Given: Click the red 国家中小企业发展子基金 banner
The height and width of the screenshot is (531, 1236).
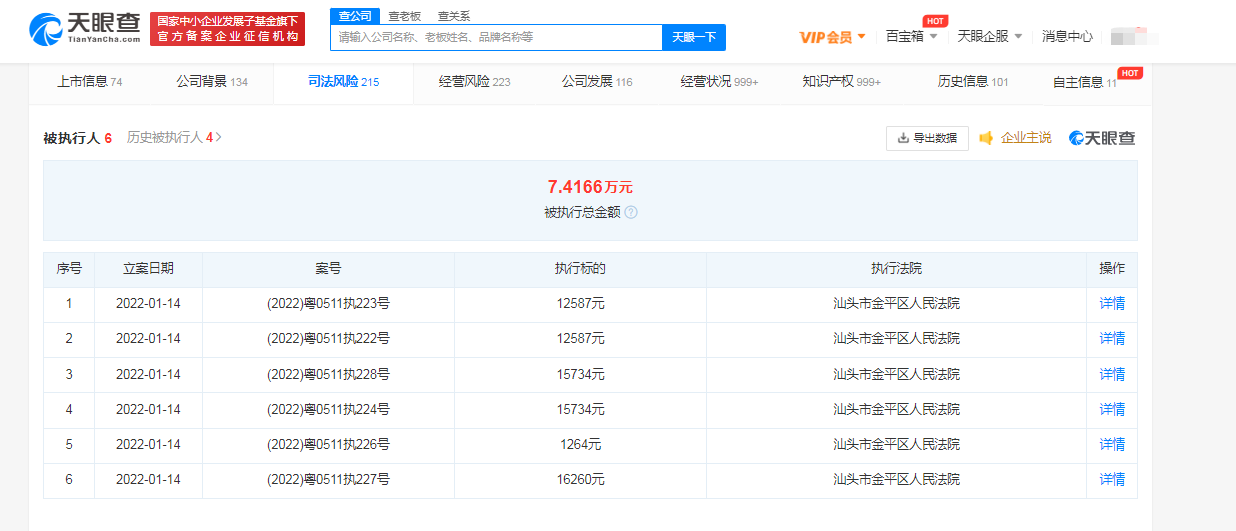Looking at the screenshot, I should (227, 29).
